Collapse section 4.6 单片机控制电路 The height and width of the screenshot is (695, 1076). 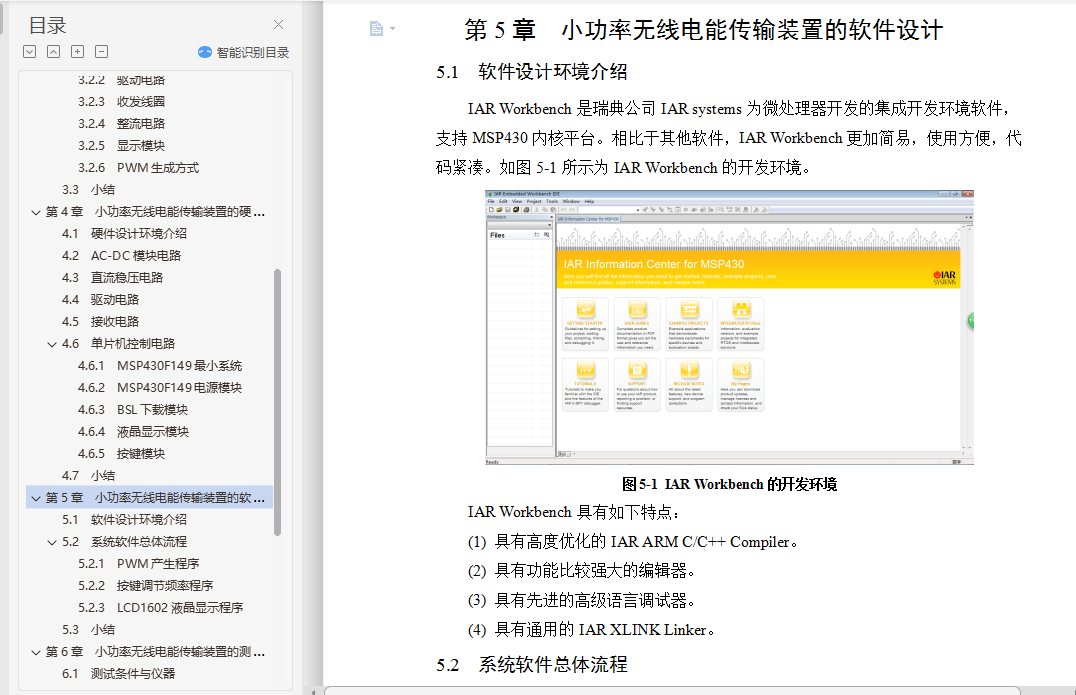pos(51,344)
